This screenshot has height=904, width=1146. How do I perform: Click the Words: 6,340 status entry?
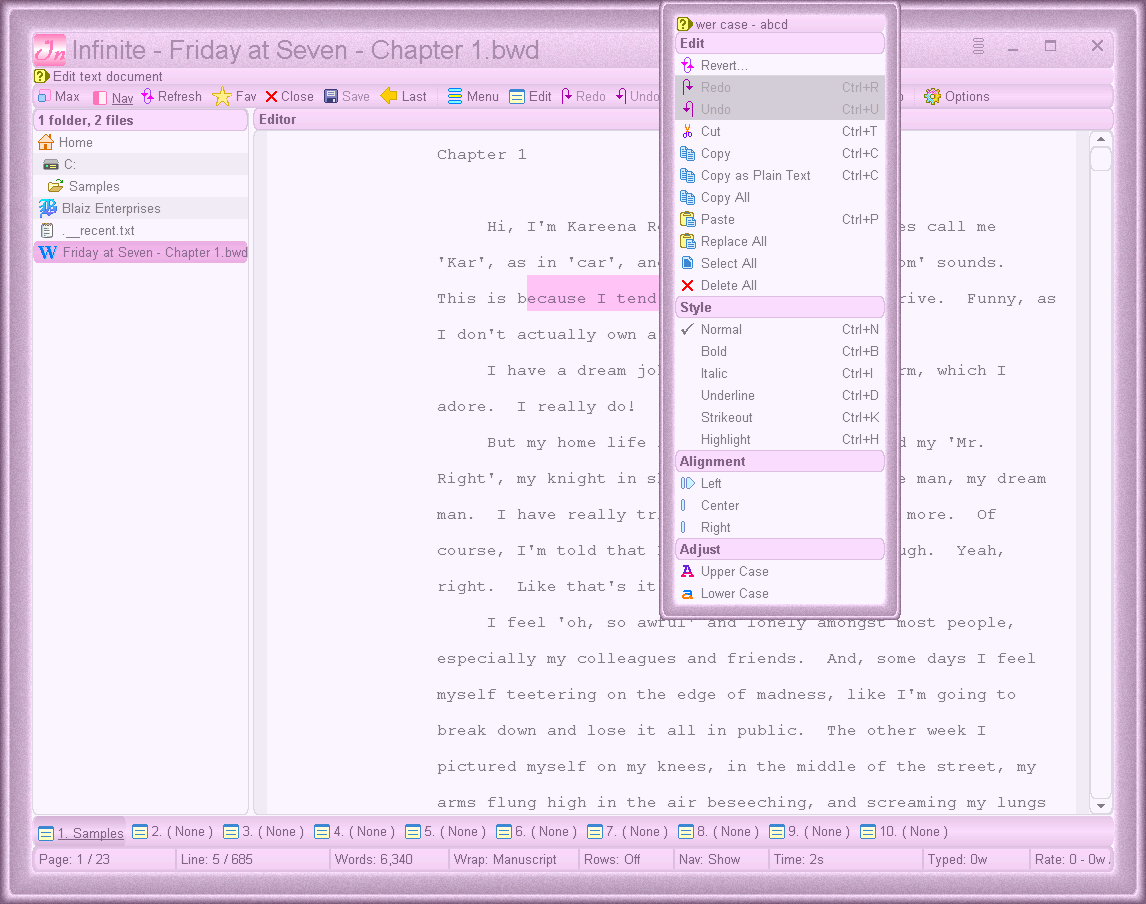click(389, 859)
